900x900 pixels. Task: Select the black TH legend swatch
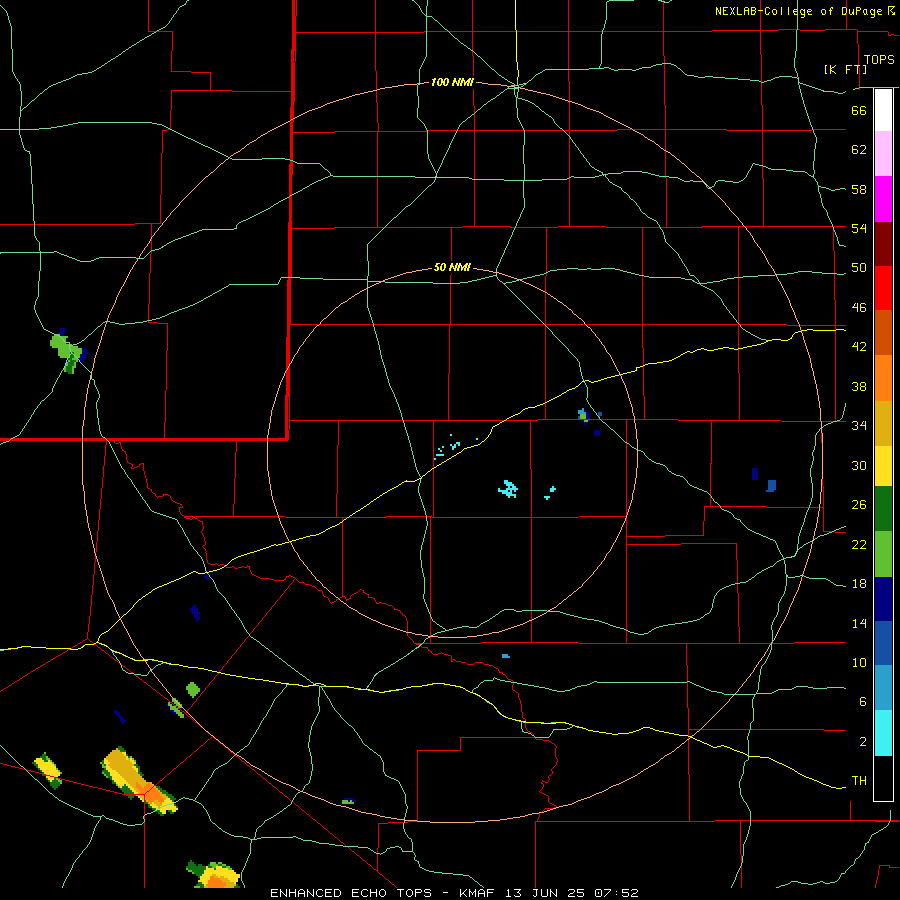883,778
